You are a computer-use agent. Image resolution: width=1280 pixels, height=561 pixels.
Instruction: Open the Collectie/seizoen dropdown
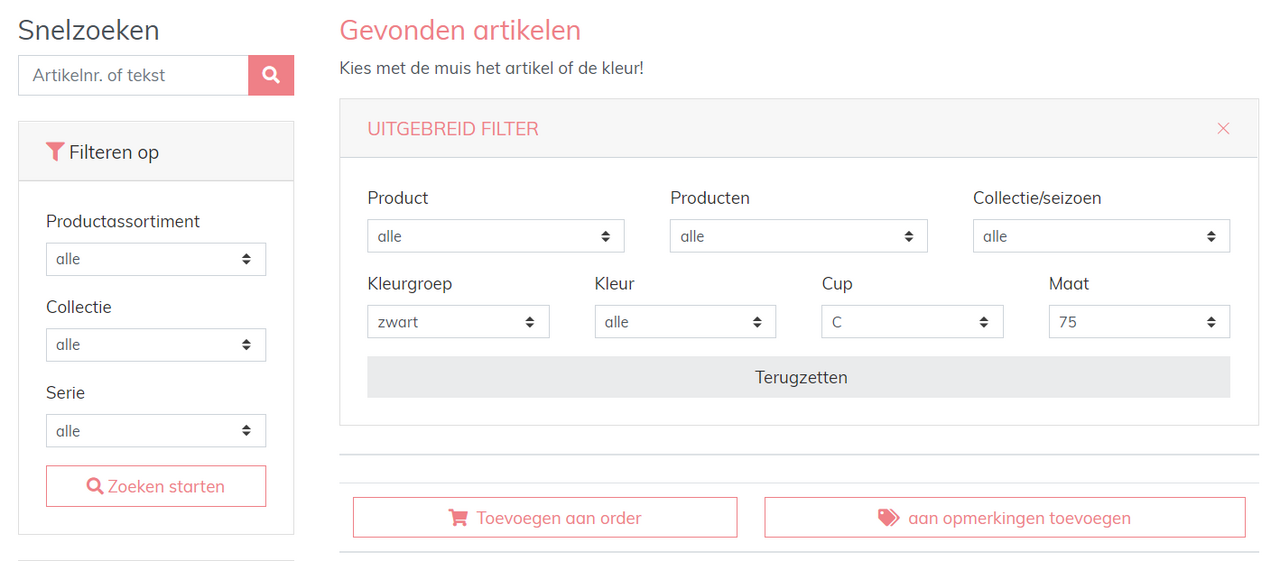(x=1101, y=236)
